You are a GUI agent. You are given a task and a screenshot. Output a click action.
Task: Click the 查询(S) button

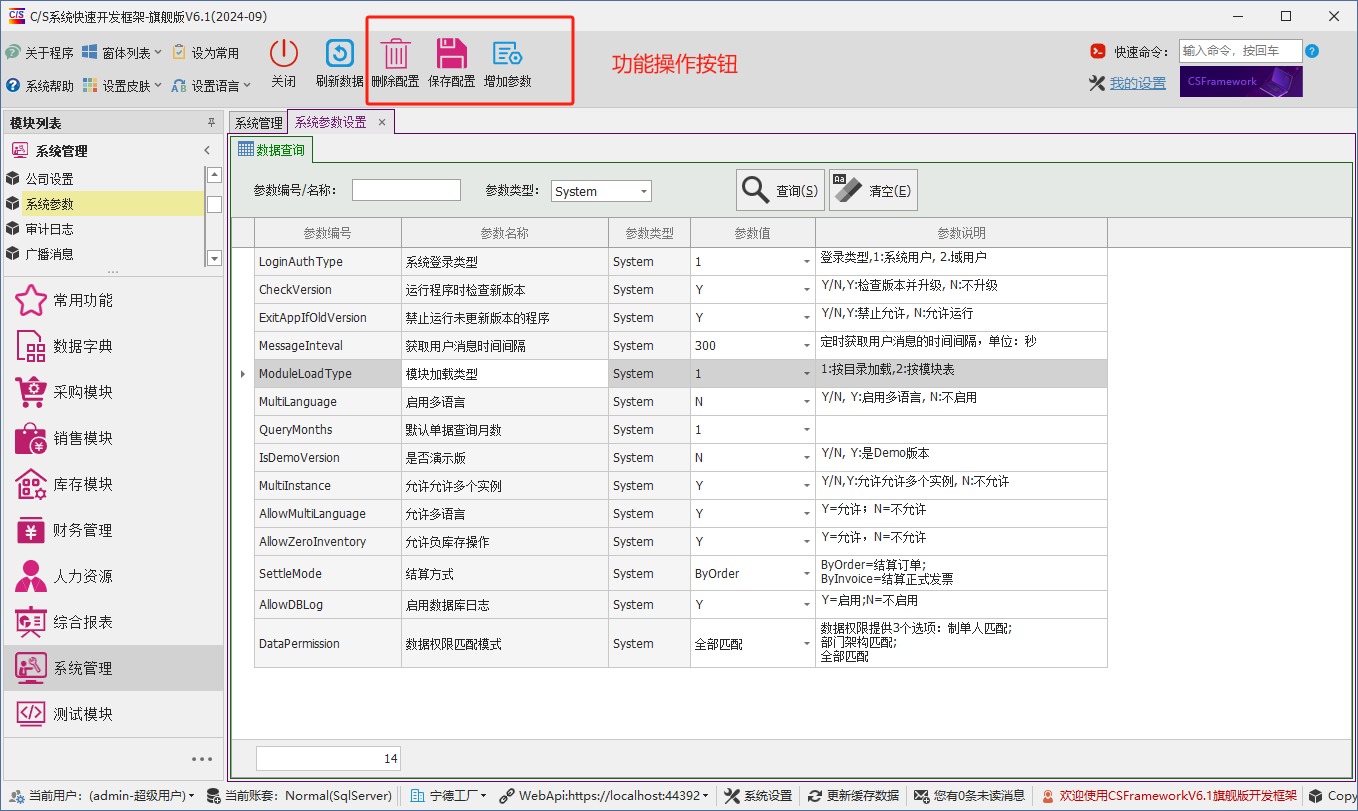pos(781,190)
